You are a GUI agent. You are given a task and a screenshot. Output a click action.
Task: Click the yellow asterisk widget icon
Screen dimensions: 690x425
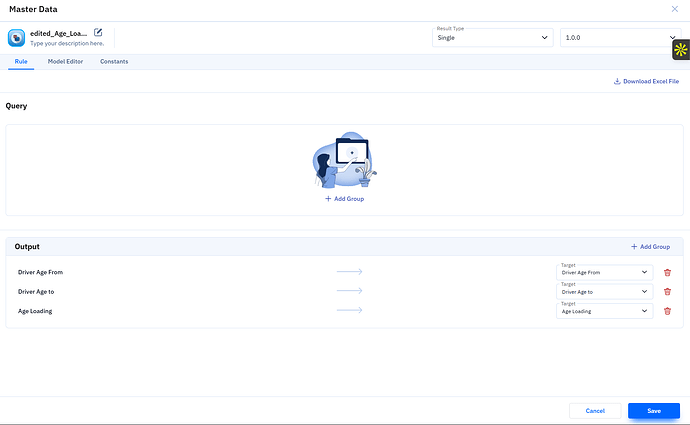(681, 50)
